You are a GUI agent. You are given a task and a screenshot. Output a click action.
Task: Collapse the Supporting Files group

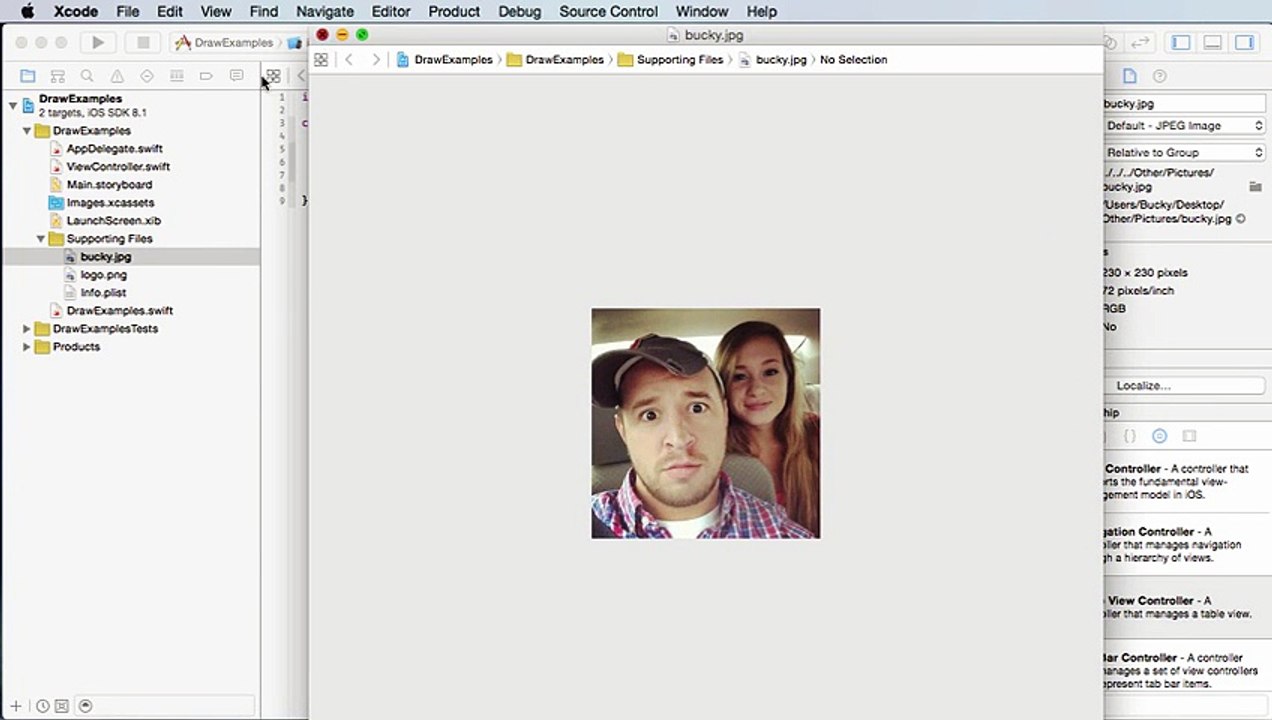[41, 239]
